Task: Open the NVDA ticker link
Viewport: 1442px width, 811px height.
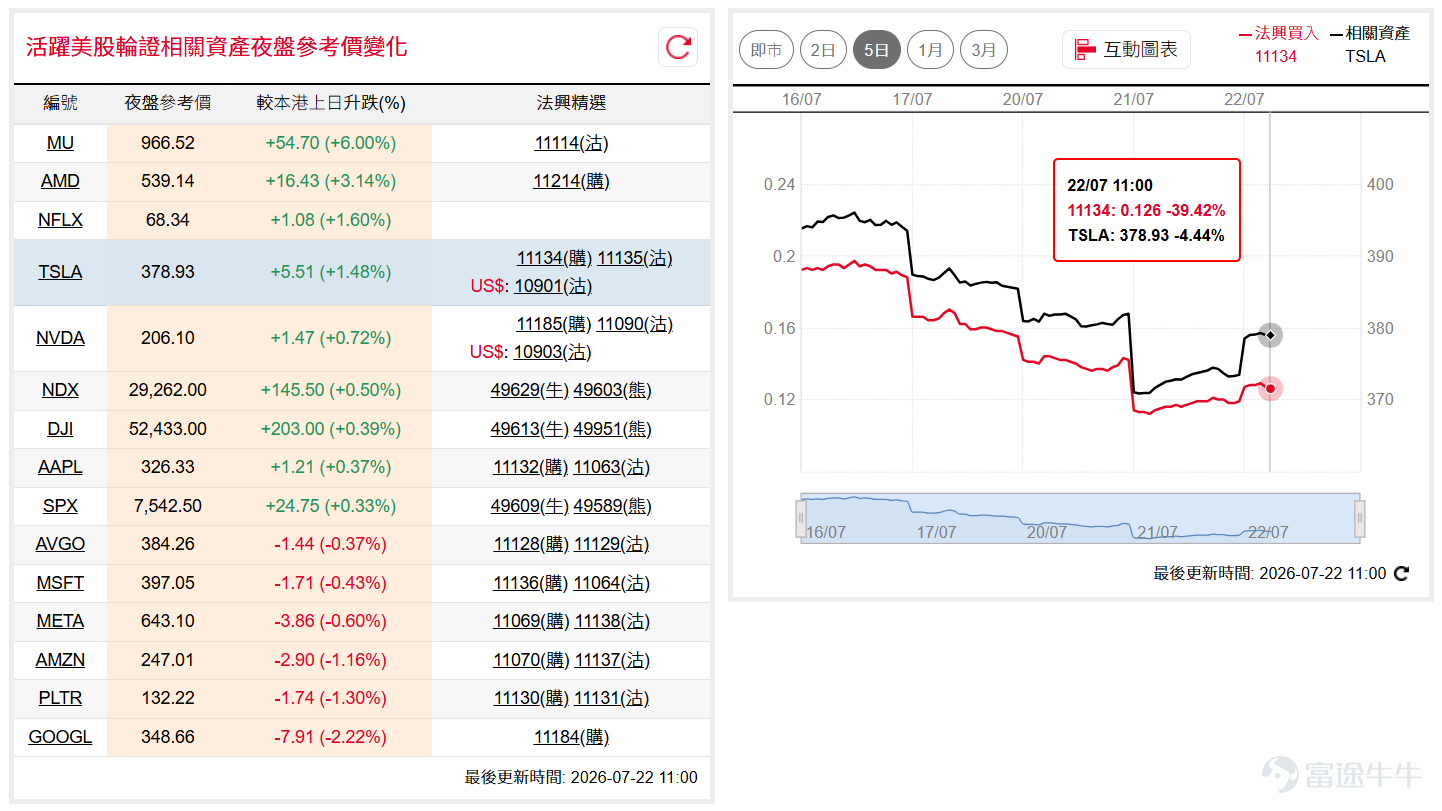Action: click(60, 338)
